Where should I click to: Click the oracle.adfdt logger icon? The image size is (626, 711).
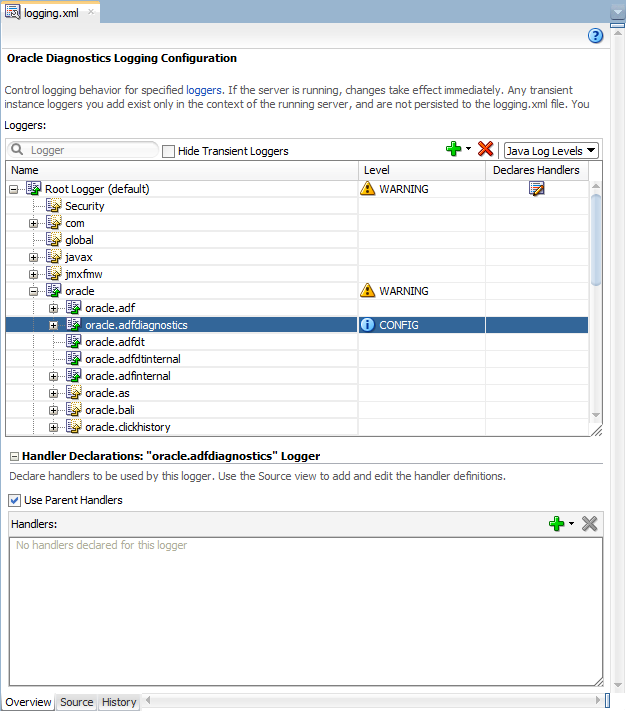point(73,341)
